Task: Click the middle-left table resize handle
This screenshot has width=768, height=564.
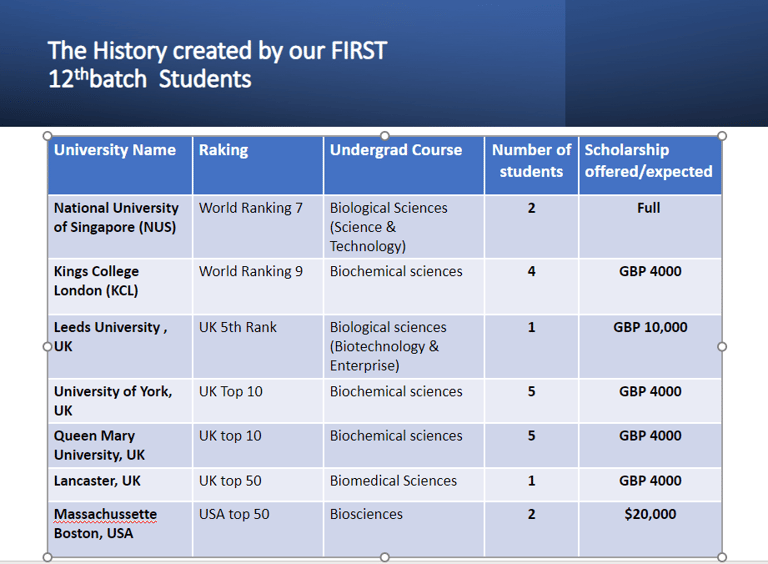Action: (x=48, y=347)
